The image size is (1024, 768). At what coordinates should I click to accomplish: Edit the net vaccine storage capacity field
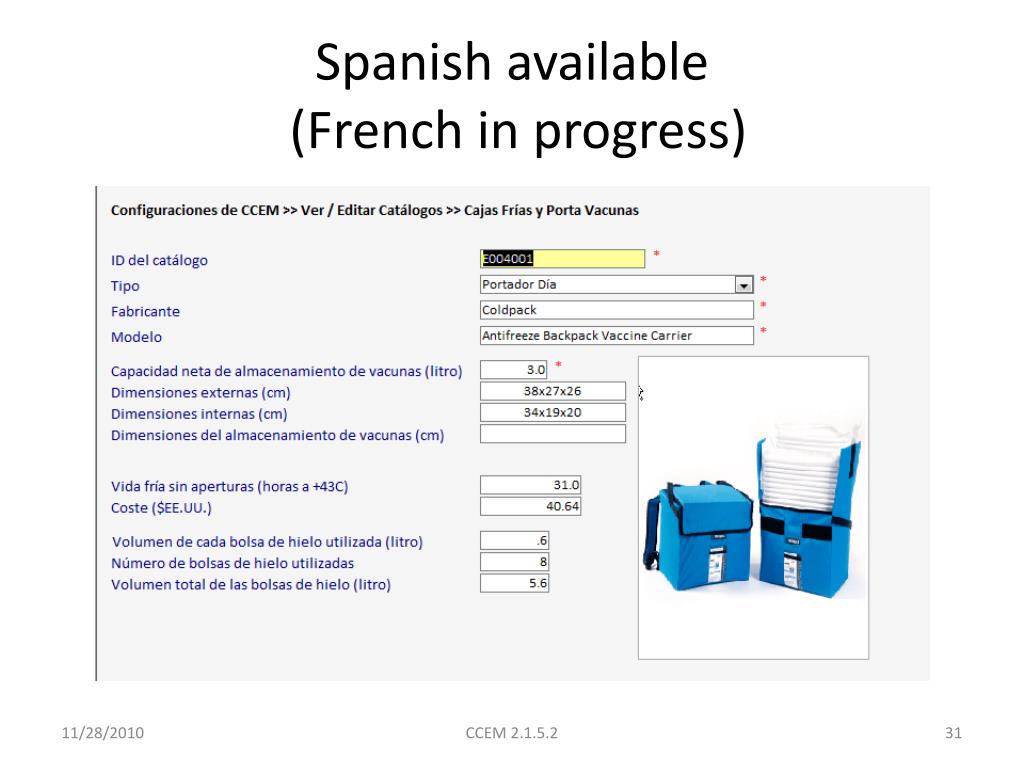point(513,370)
